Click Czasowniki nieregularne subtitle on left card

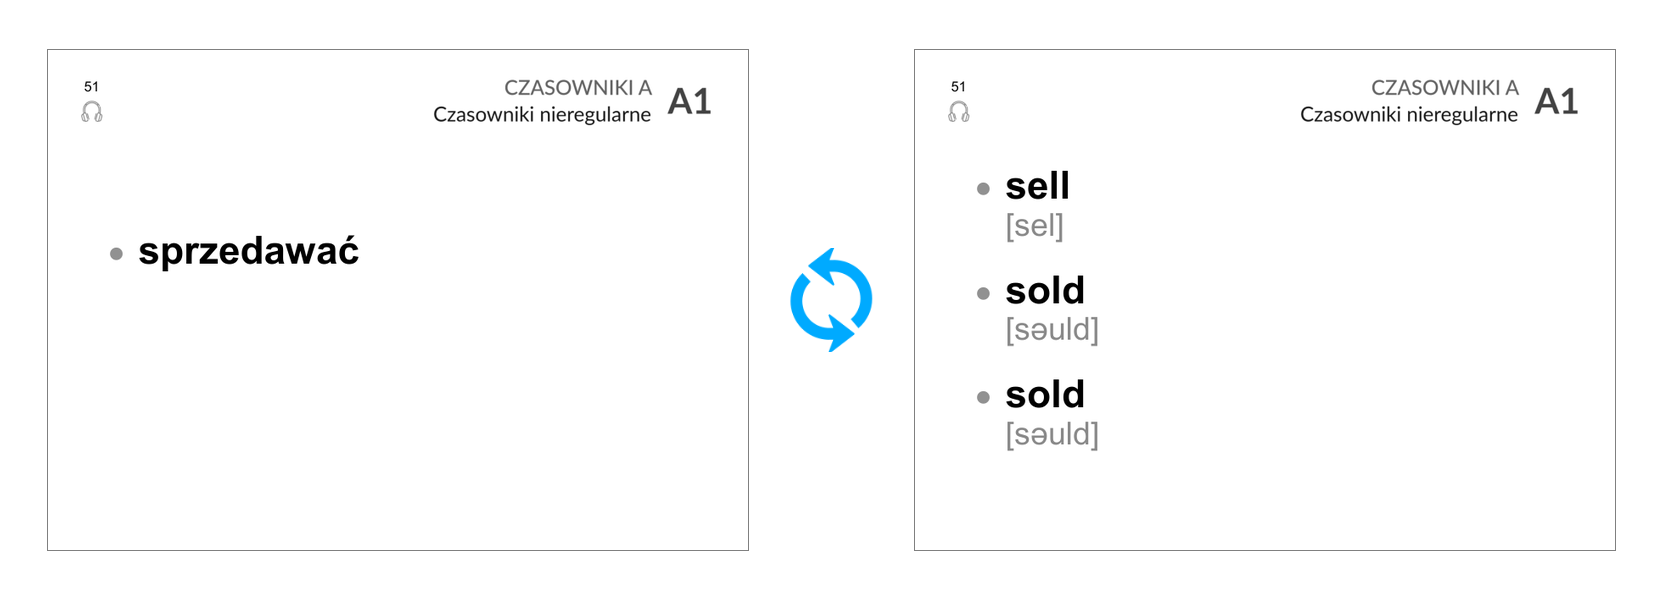(542, 115)
